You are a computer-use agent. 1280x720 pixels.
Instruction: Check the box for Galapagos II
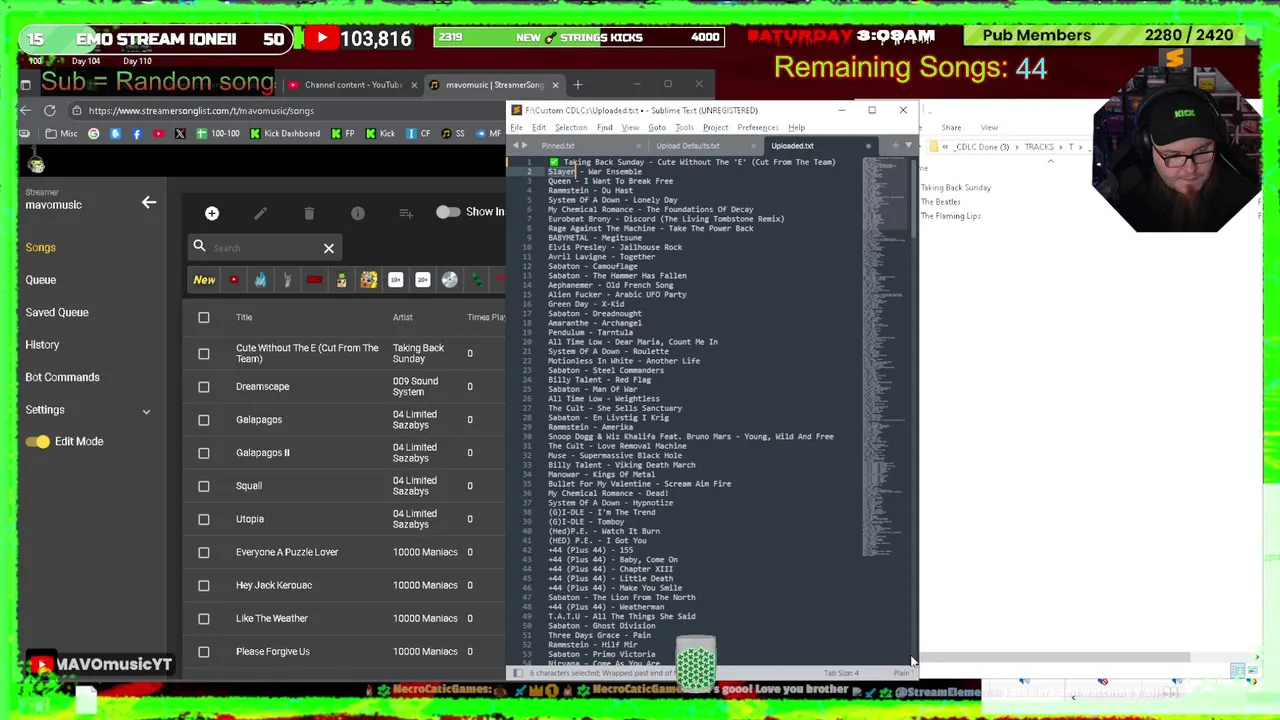(x=204, y=452)
